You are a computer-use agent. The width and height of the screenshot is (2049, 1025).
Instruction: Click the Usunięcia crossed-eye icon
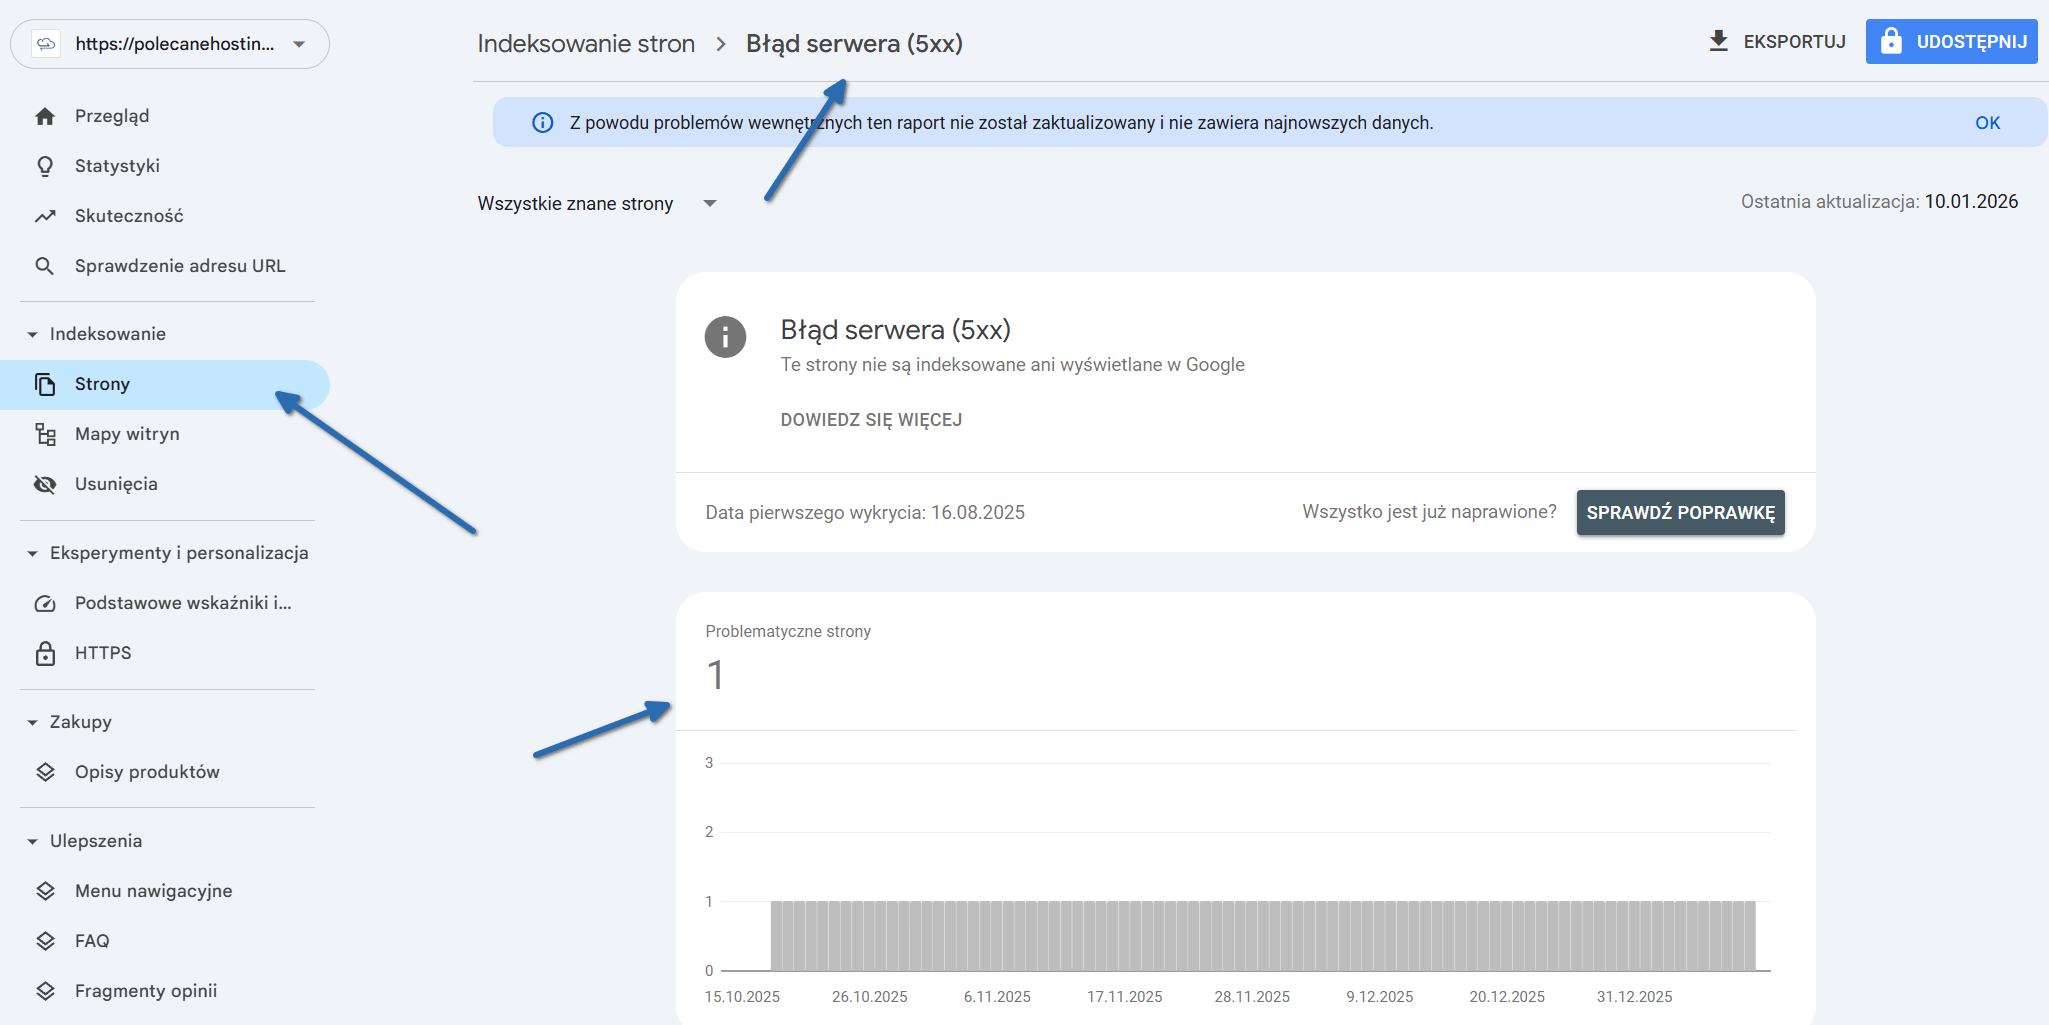(x=45, y=484)
